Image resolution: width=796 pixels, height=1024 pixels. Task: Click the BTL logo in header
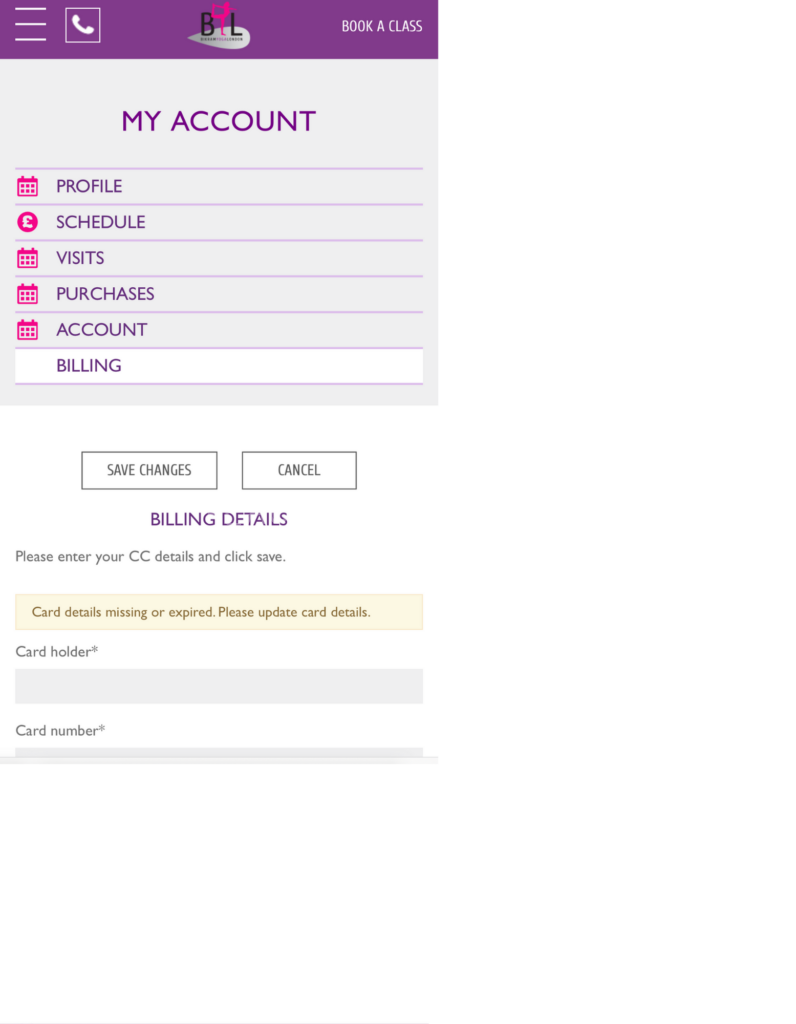coord(219,26)
